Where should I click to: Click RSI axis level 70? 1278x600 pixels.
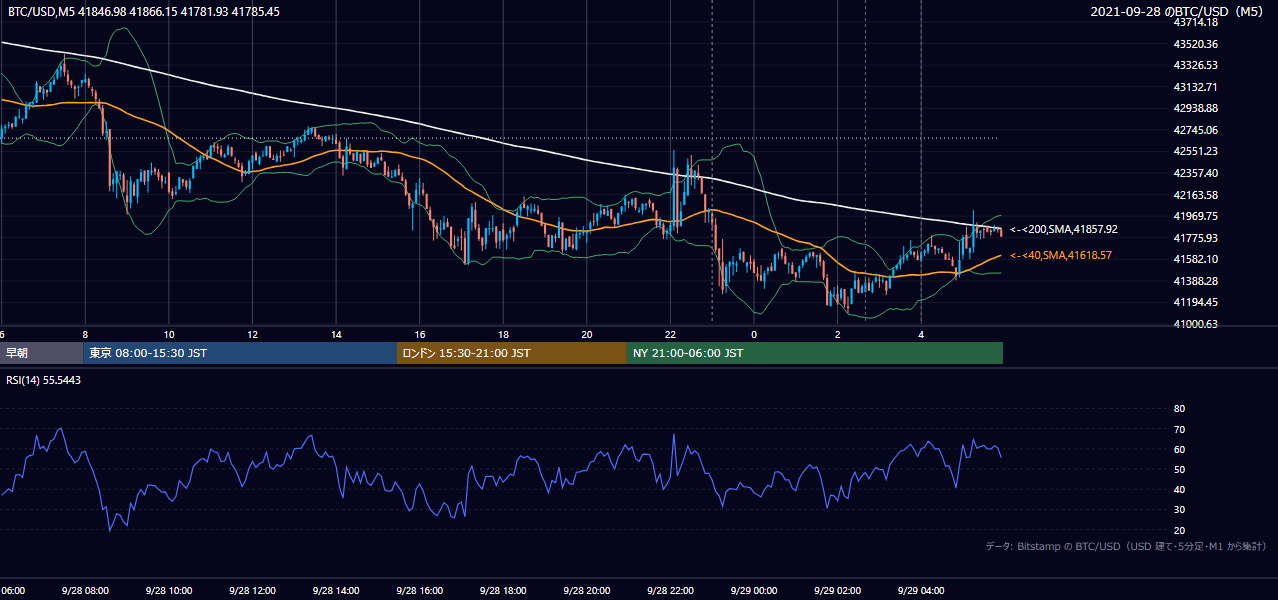coord(1179,429)
